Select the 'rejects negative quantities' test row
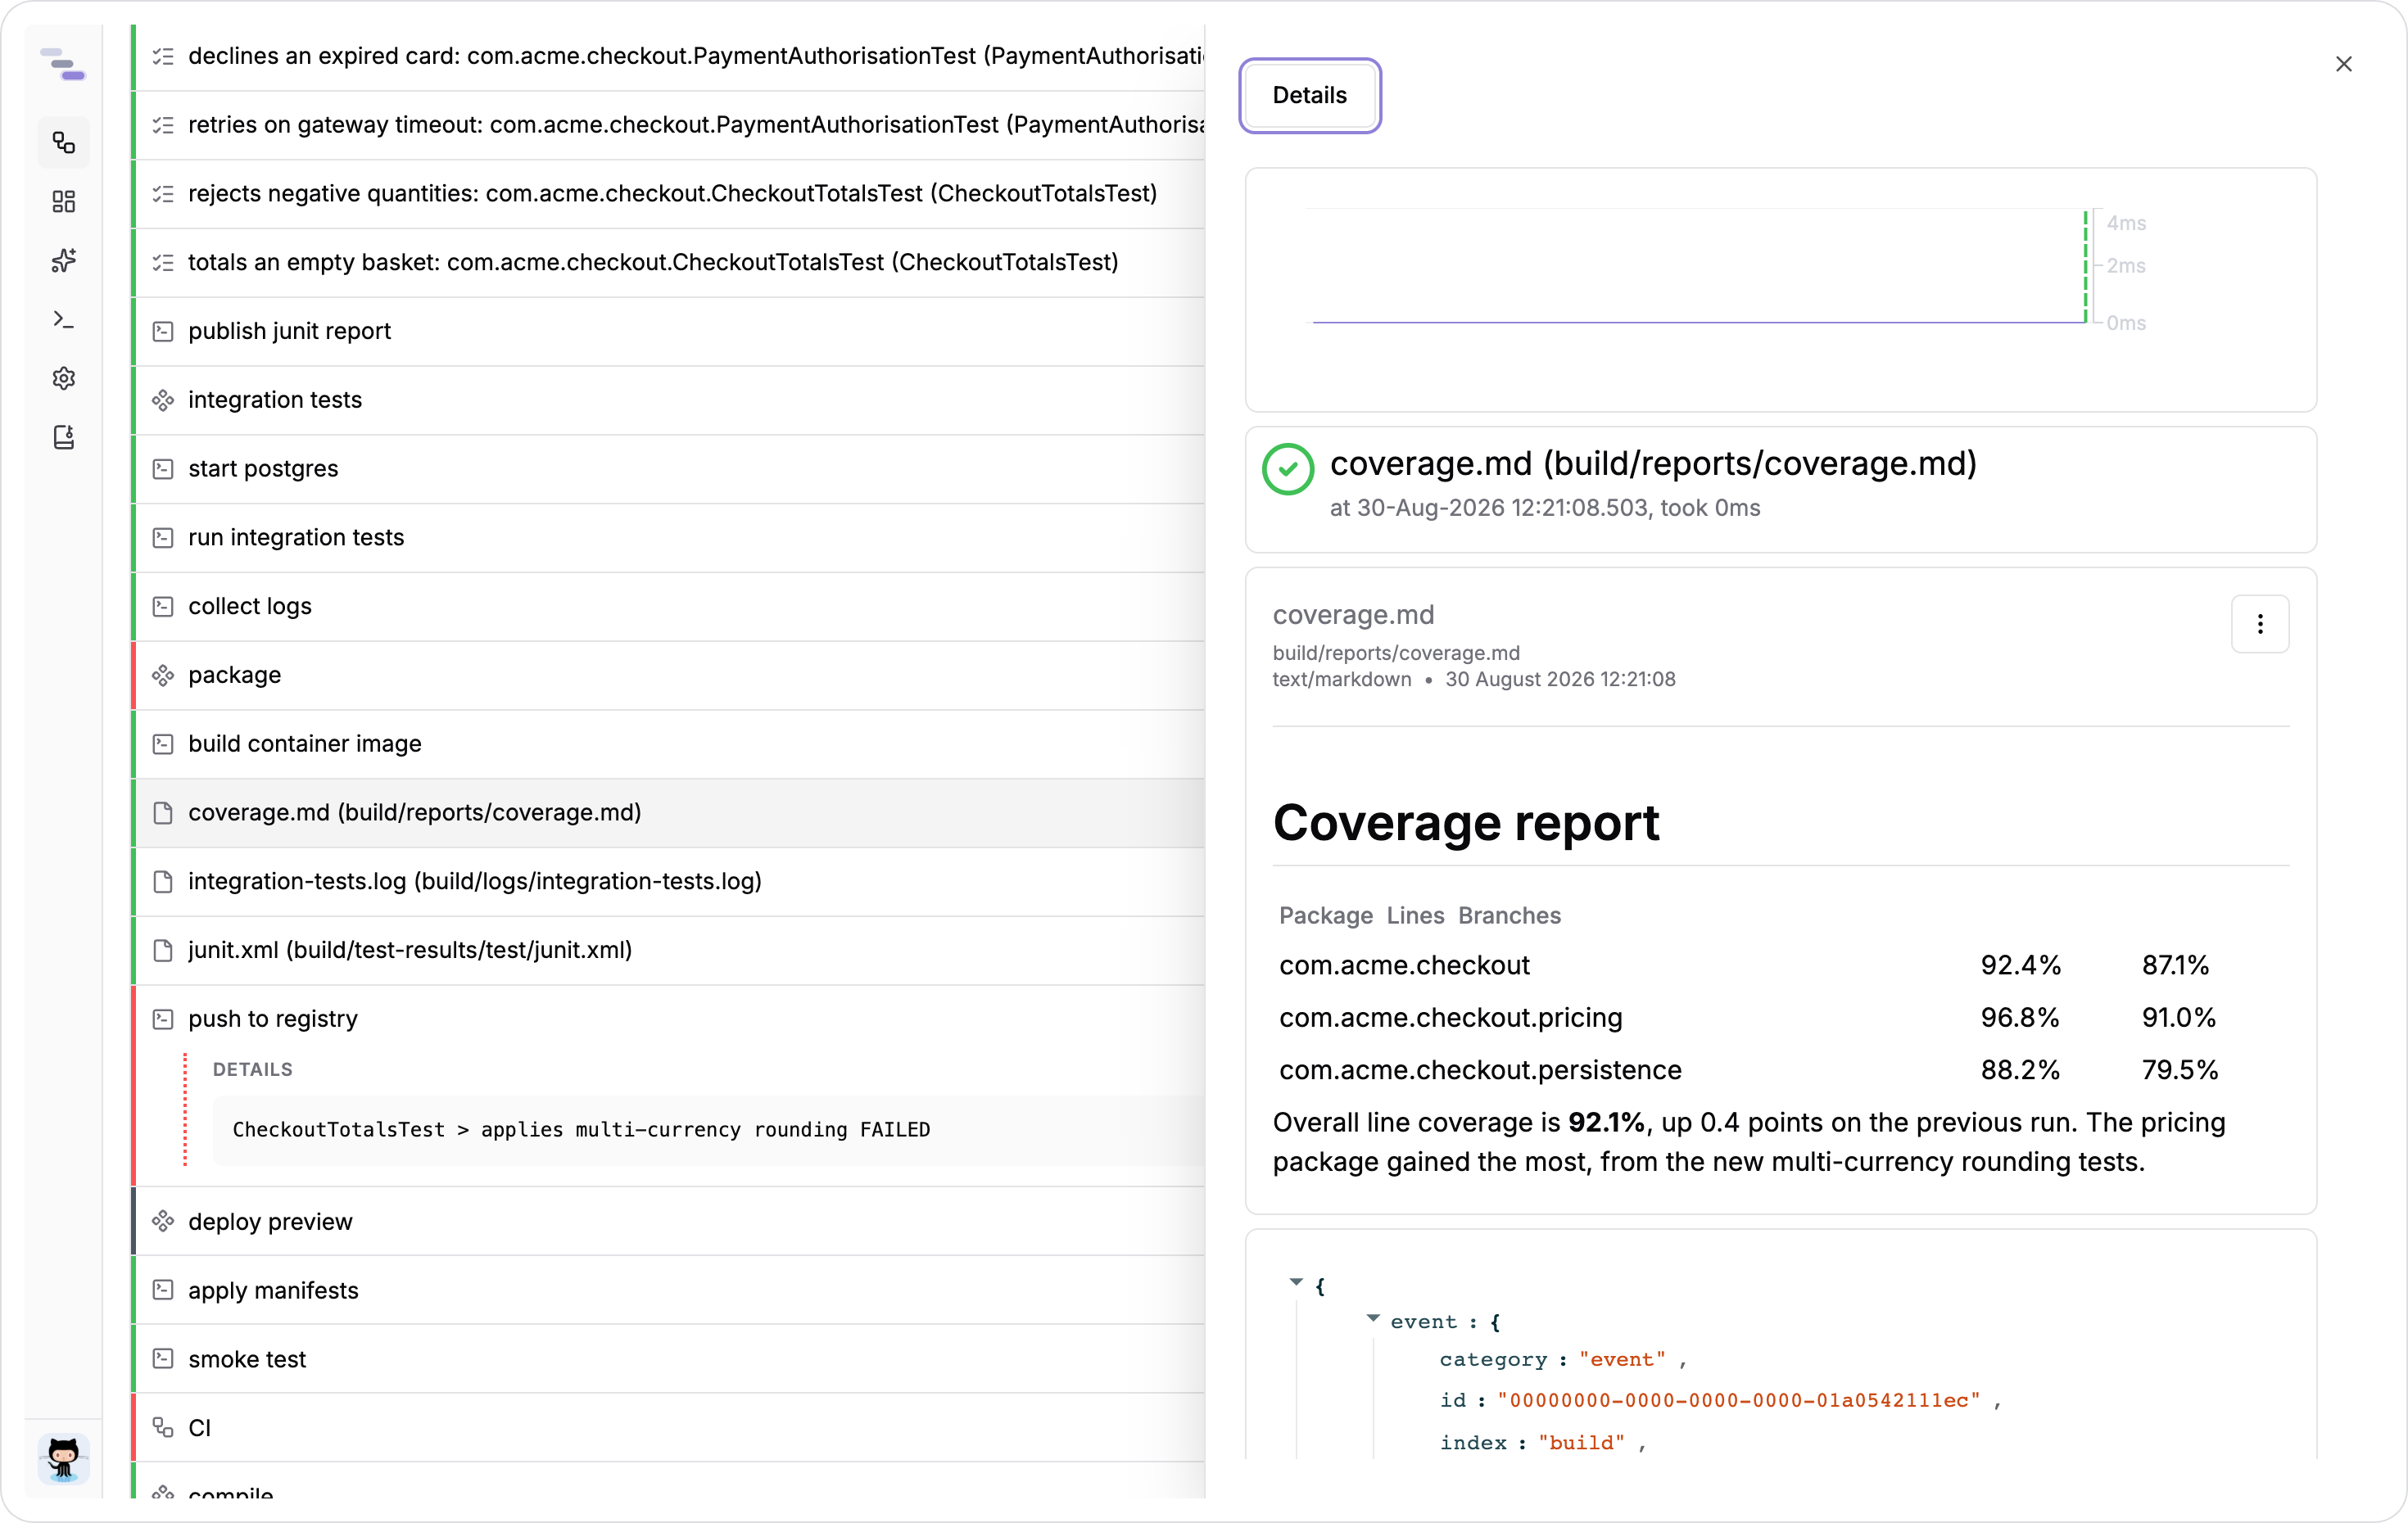The height and width of the screenshot is (1523, 2408). click(669, 194)
